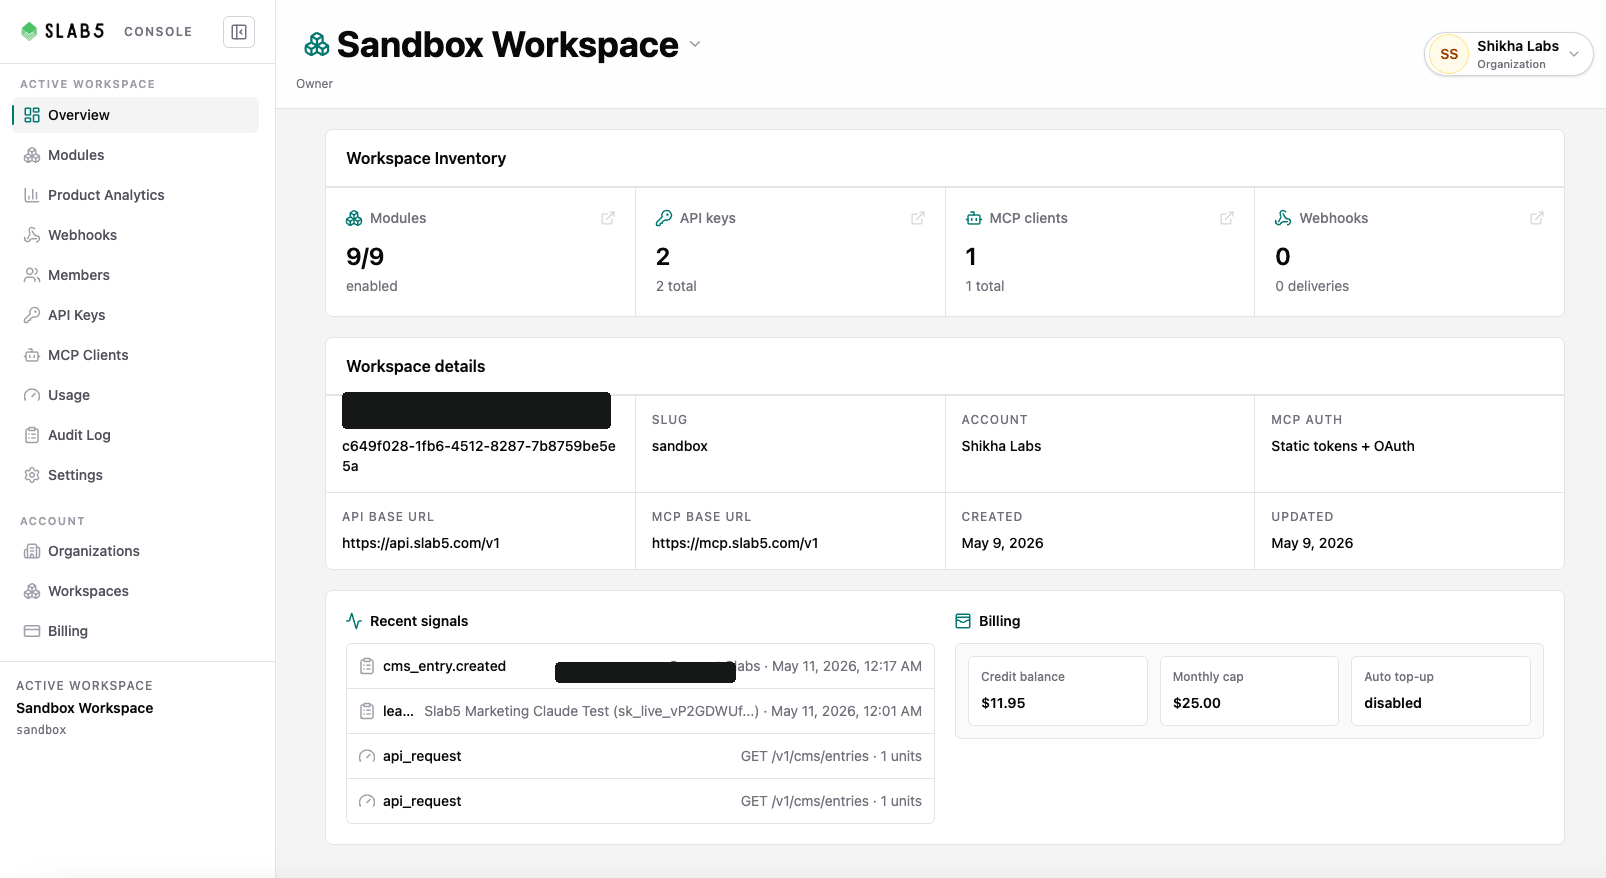The image size is (1606, 878).
Task: Click MCP base URL https://mcp.slab5.com/v1
Action: click(735, 543)
